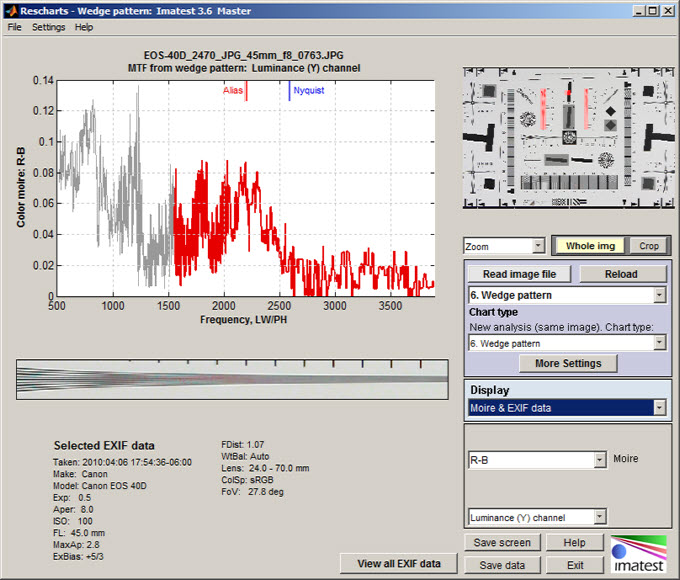The image size is (680, 580).
Task: Open the File menu
Action: [14, 27]
